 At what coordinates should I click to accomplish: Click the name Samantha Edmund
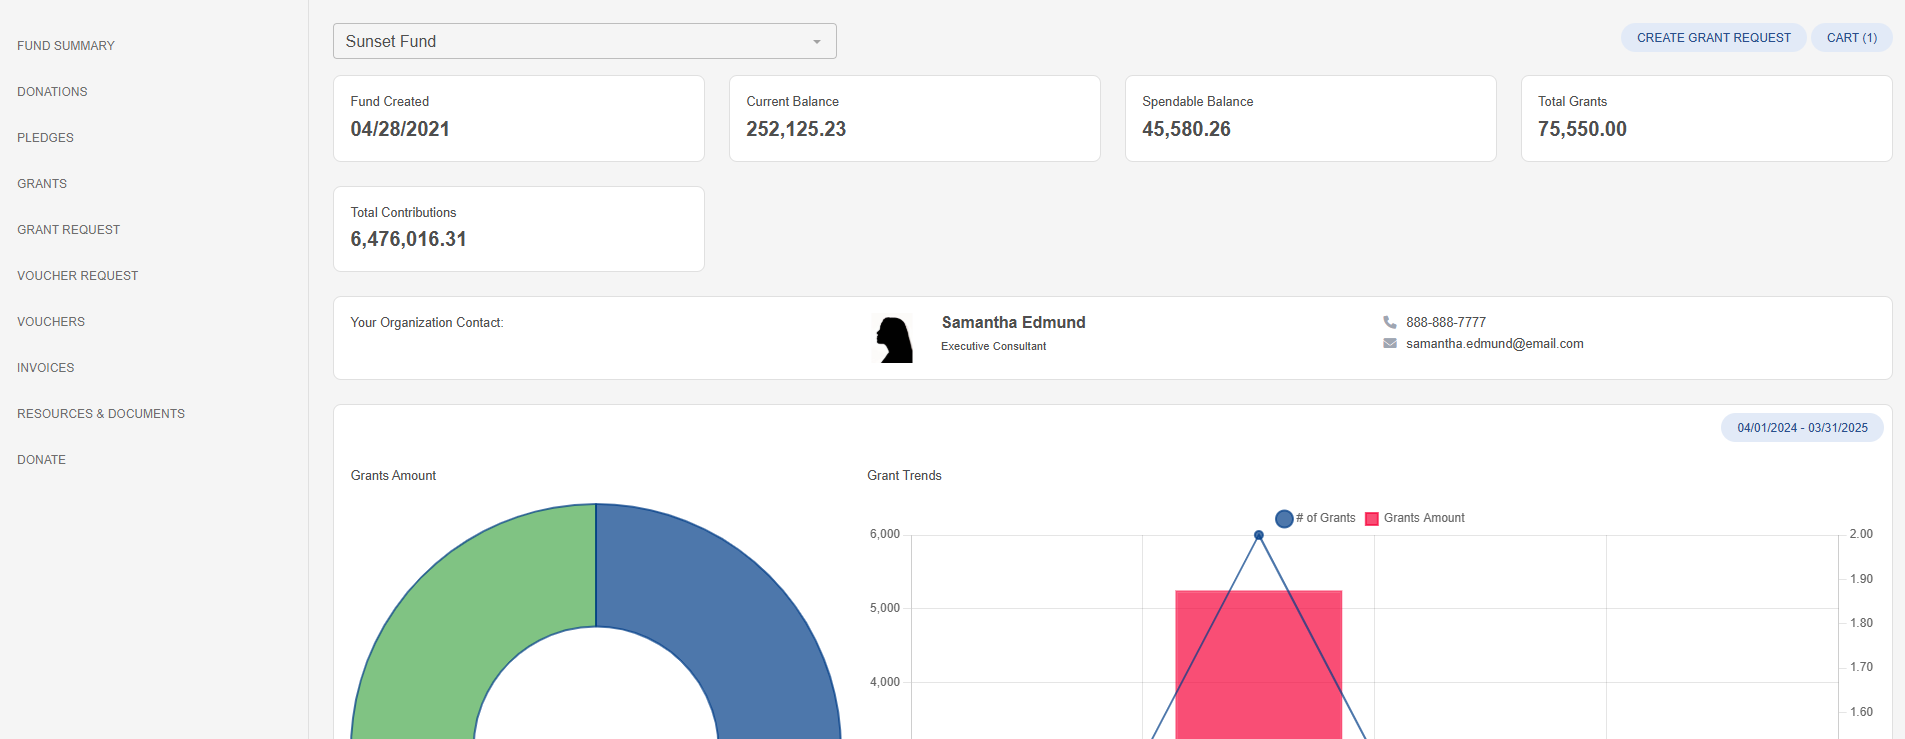click(x=1013, y=322)
